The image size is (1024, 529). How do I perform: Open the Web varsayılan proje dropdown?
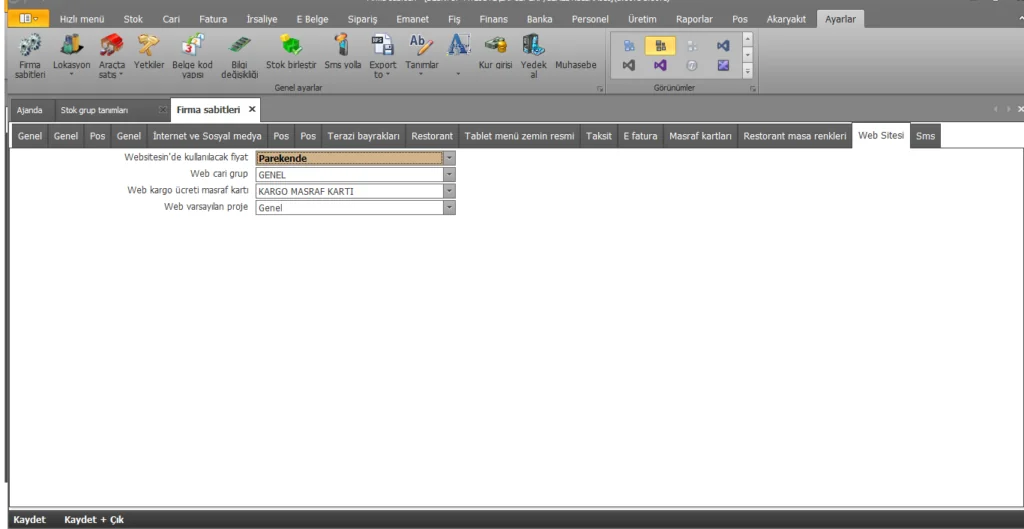(x=449, y=208)
